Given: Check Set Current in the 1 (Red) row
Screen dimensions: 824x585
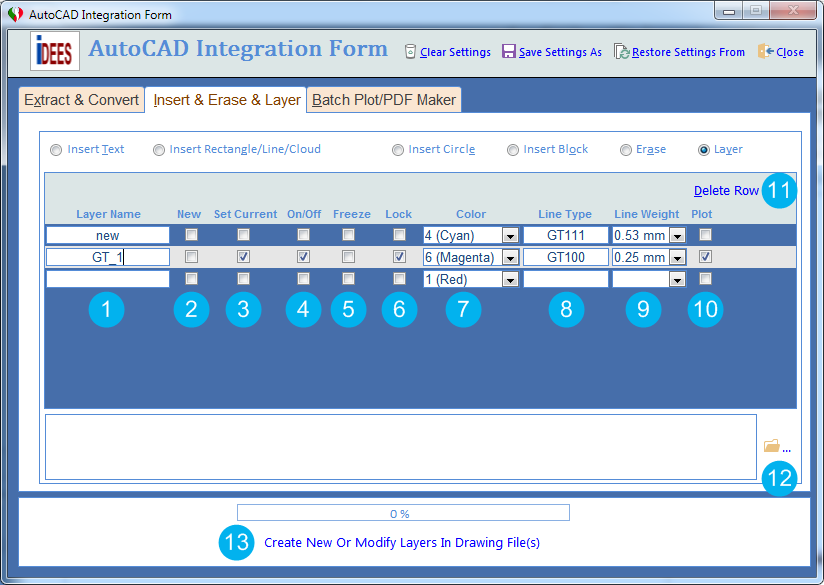Looking at the screenshot, I should tap(243, 279).
